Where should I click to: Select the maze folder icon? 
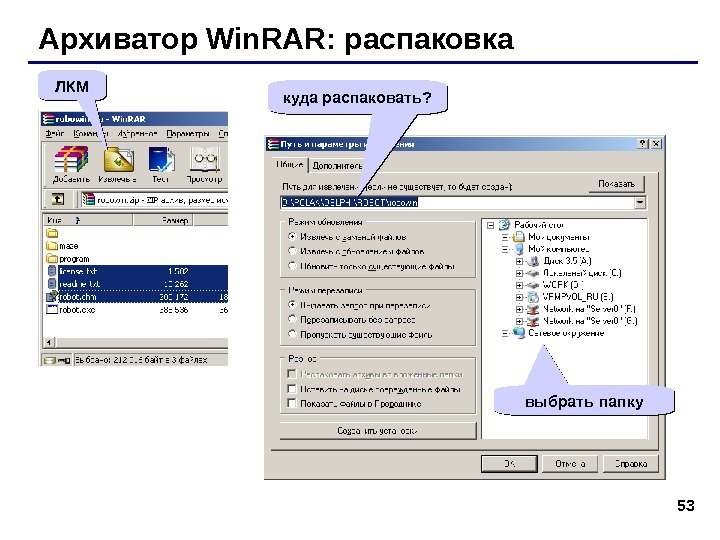point(52,246)
